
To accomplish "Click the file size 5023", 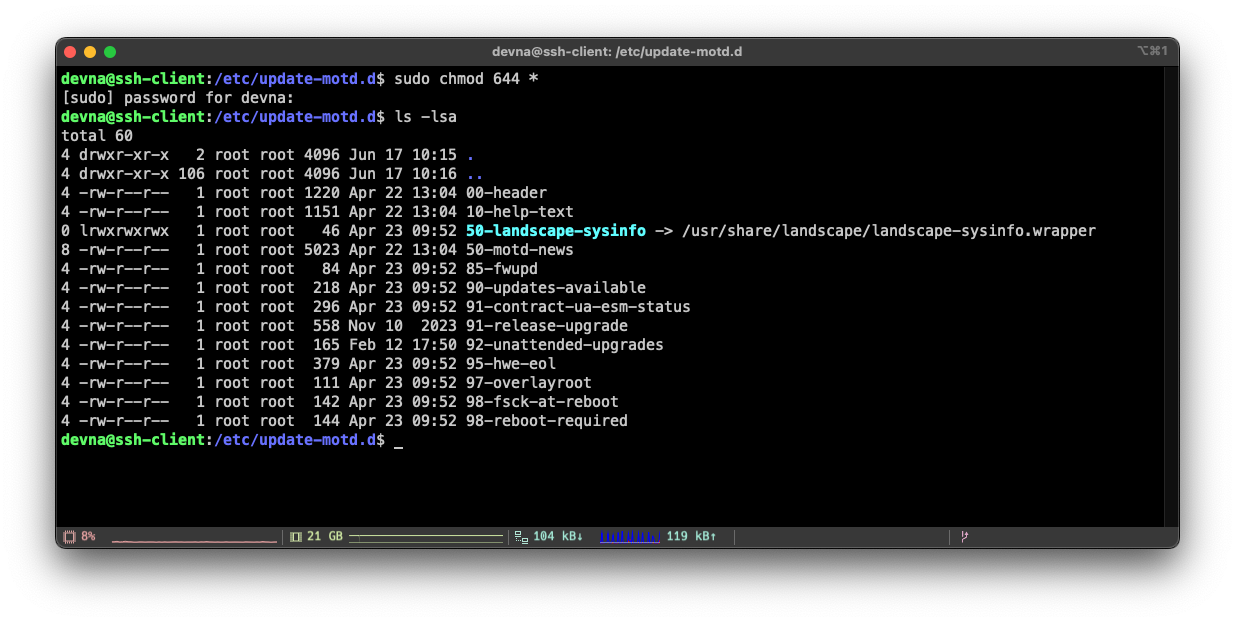I will 322,250.
